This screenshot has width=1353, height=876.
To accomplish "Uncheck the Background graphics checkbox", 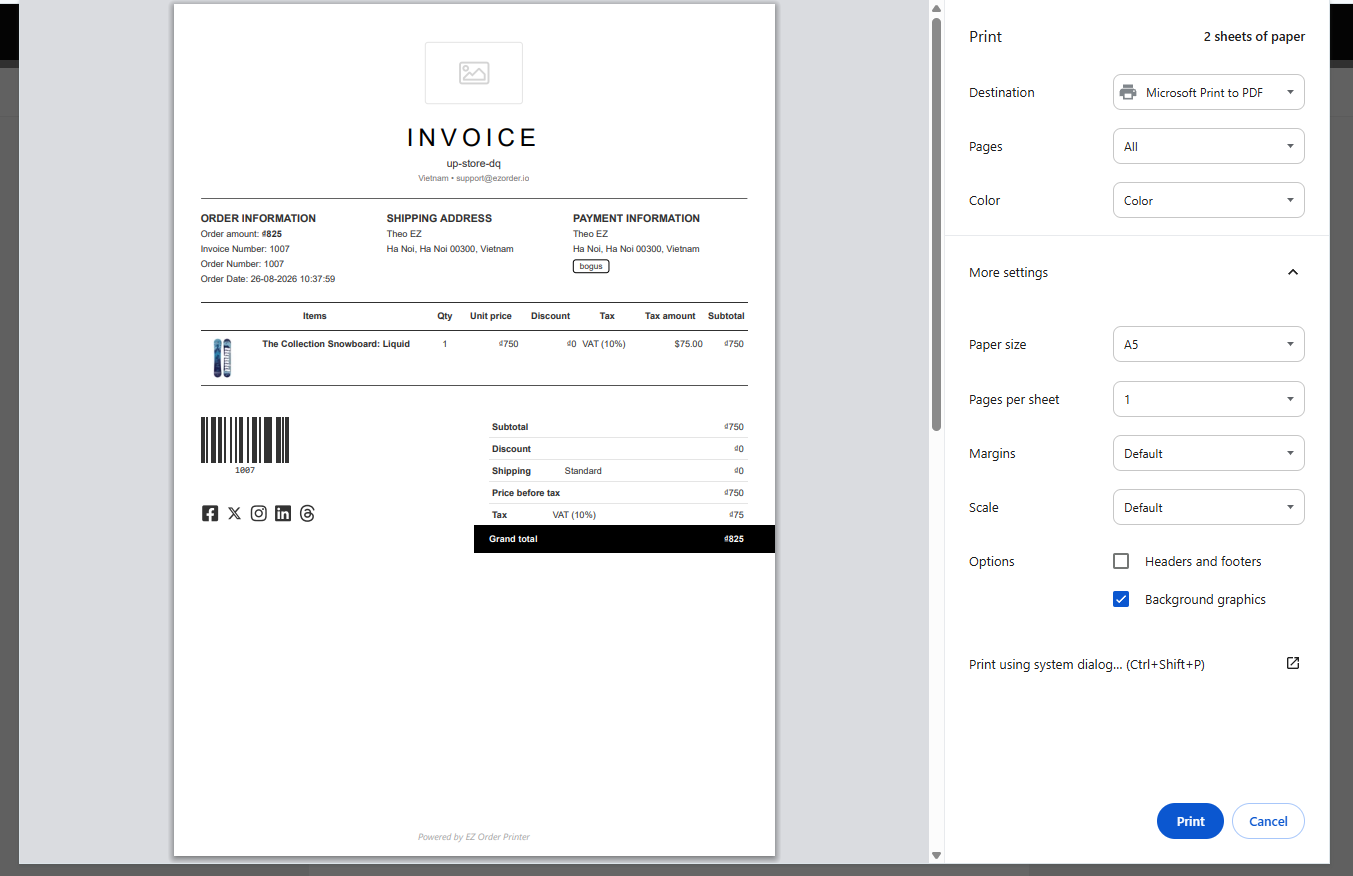I will pyautogui.click(x=1121, y=599).
